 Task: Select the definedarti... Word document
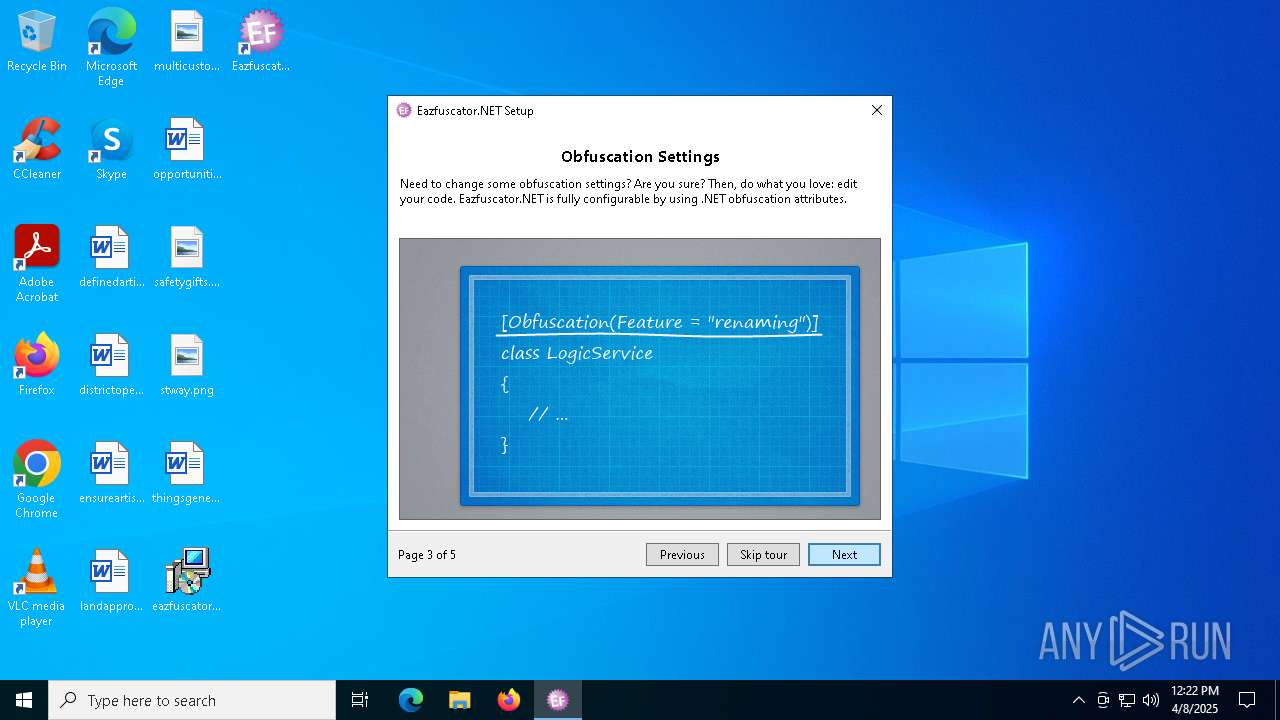(x=111, y=257)
